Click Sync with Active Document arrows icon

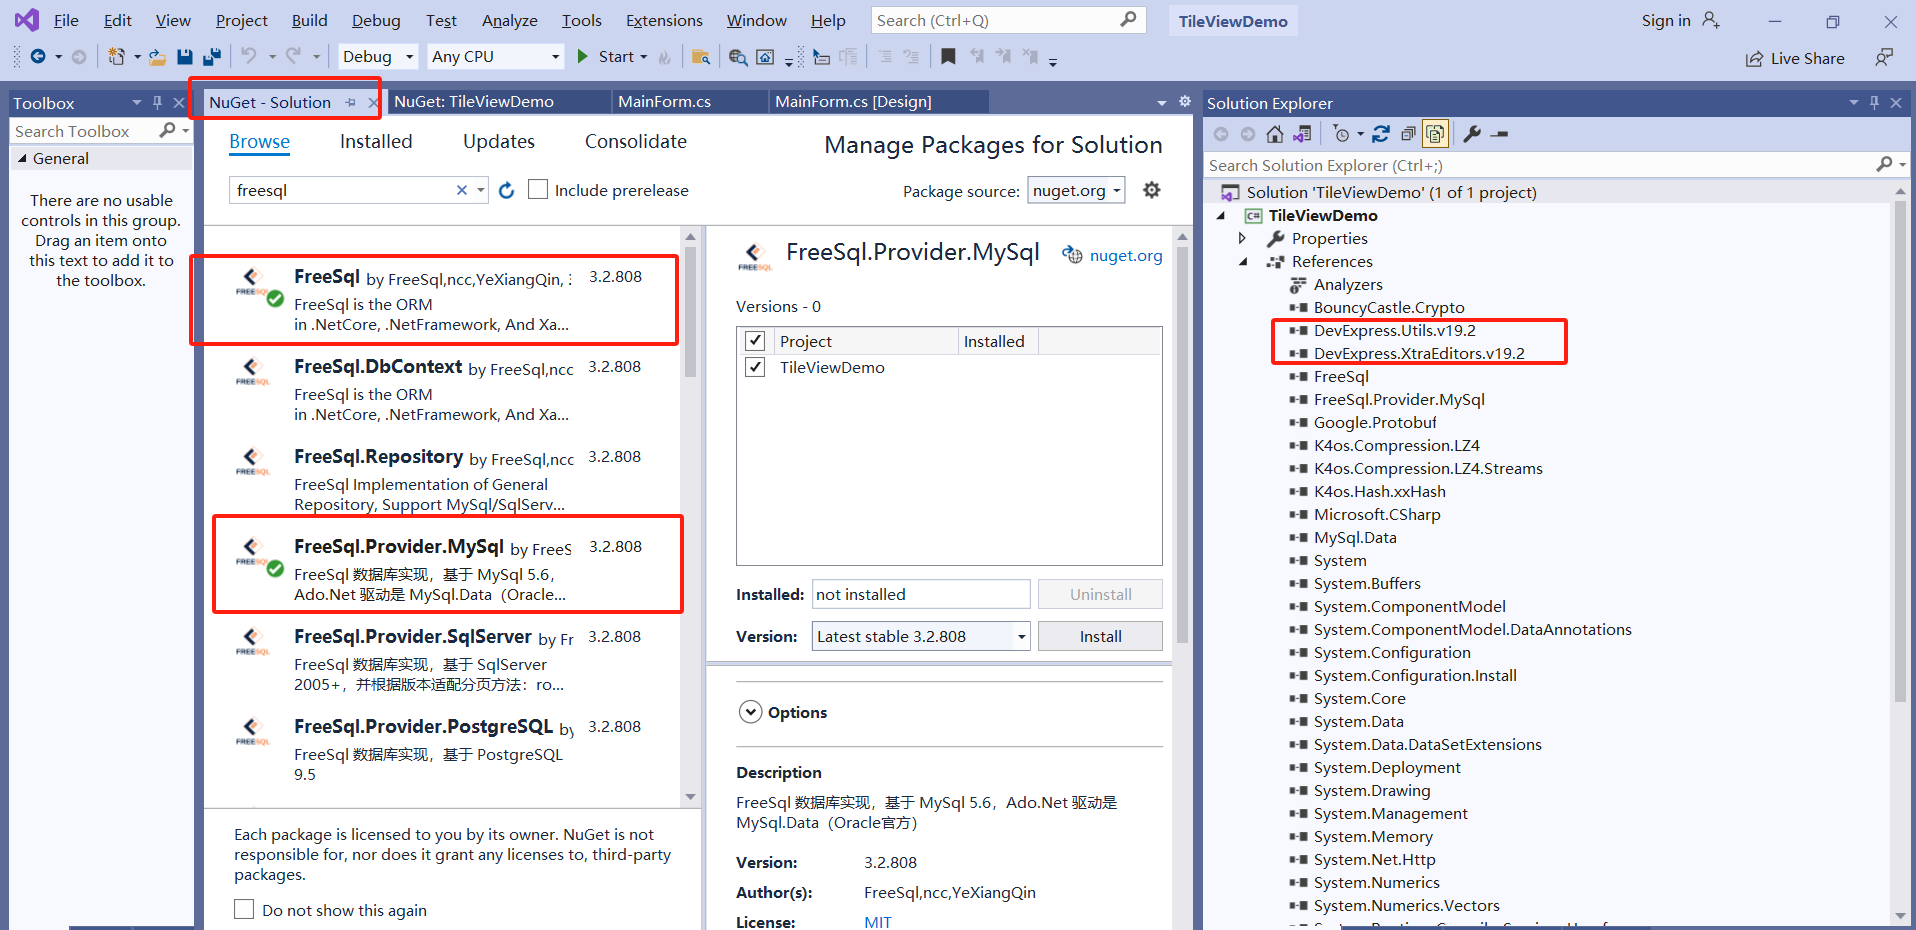1381,134
